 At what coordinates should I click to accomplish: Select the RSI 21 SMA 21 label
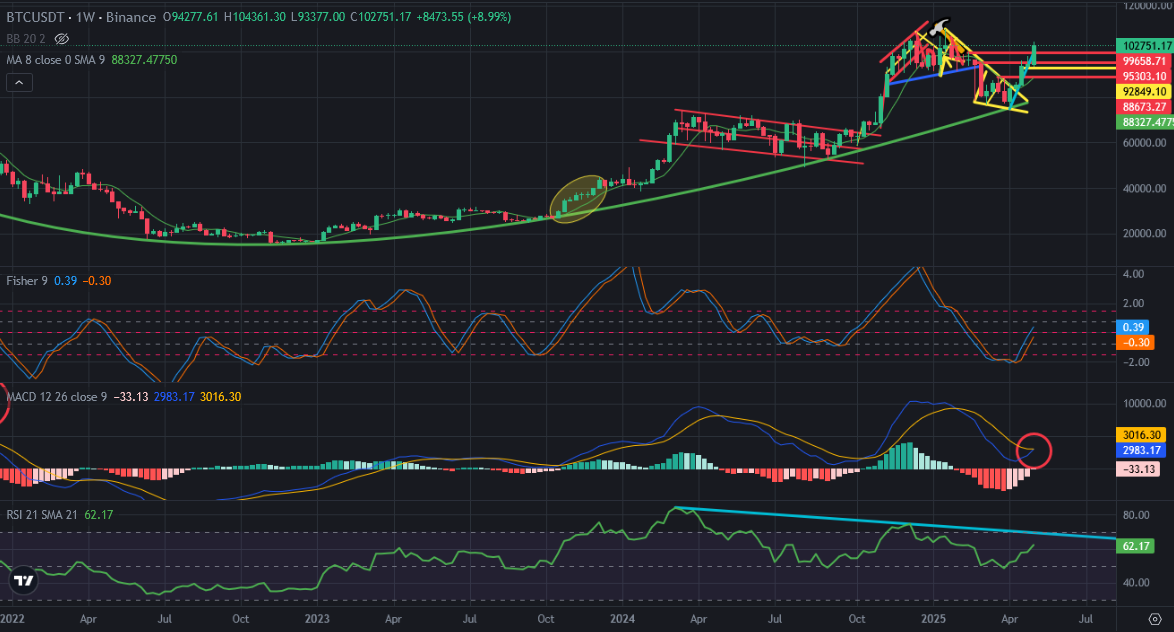point(42,515)
